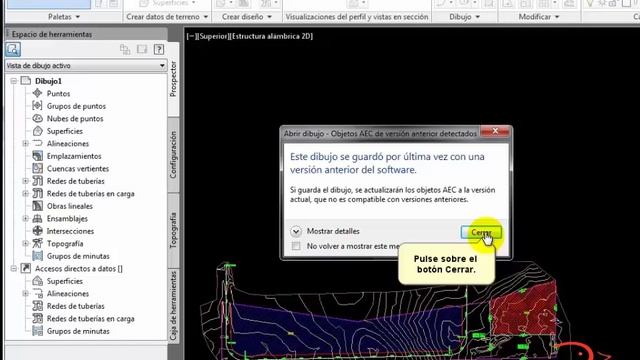
Task: Click the [−] viewport control
Action: click(193, 36)
